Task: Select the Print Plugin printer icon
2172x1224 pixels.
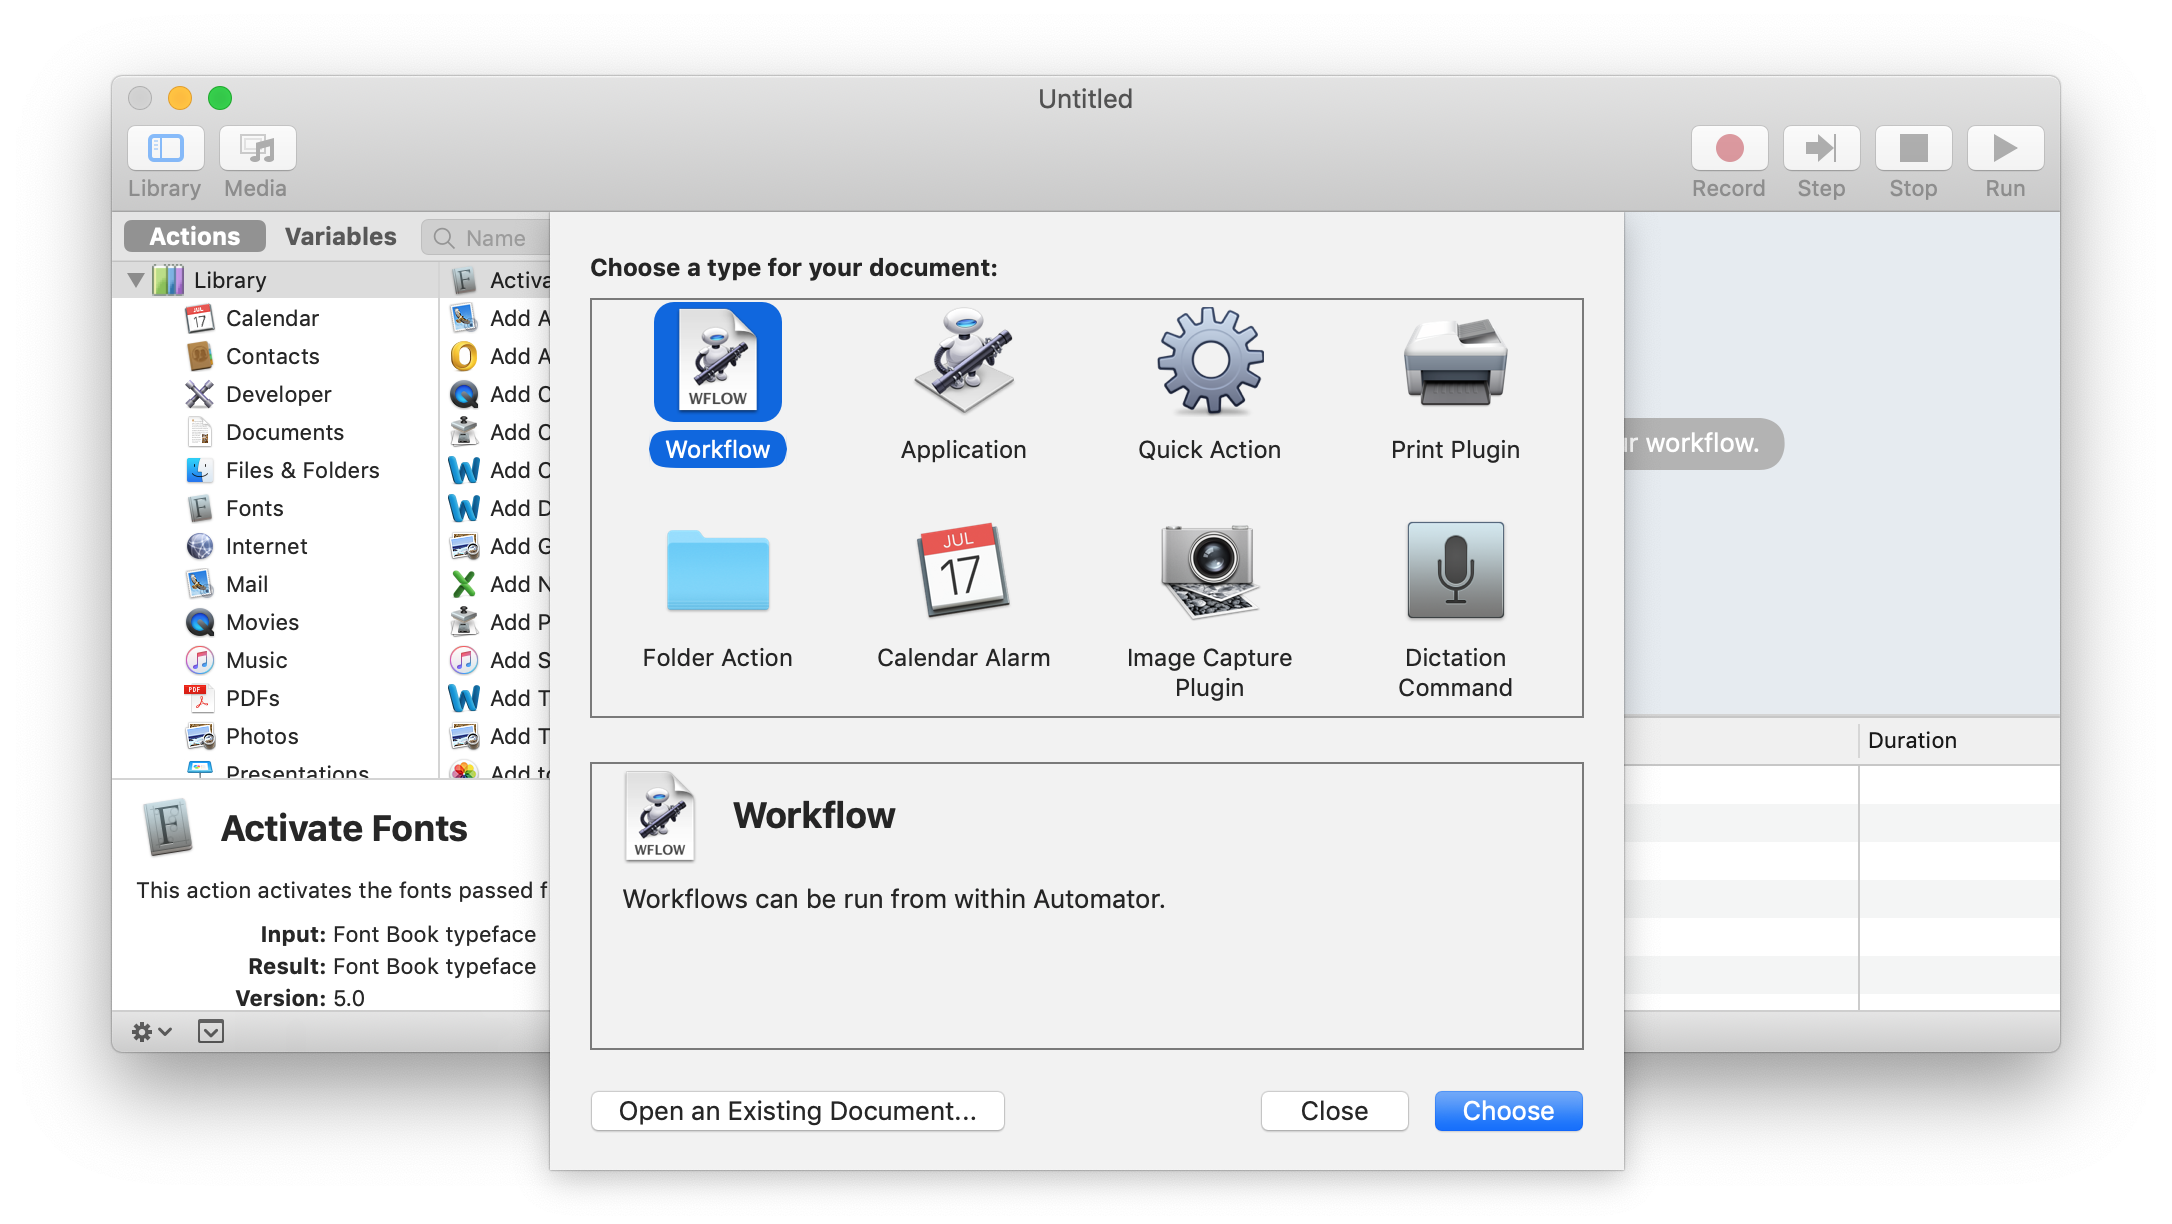Action: (1455, 362)
